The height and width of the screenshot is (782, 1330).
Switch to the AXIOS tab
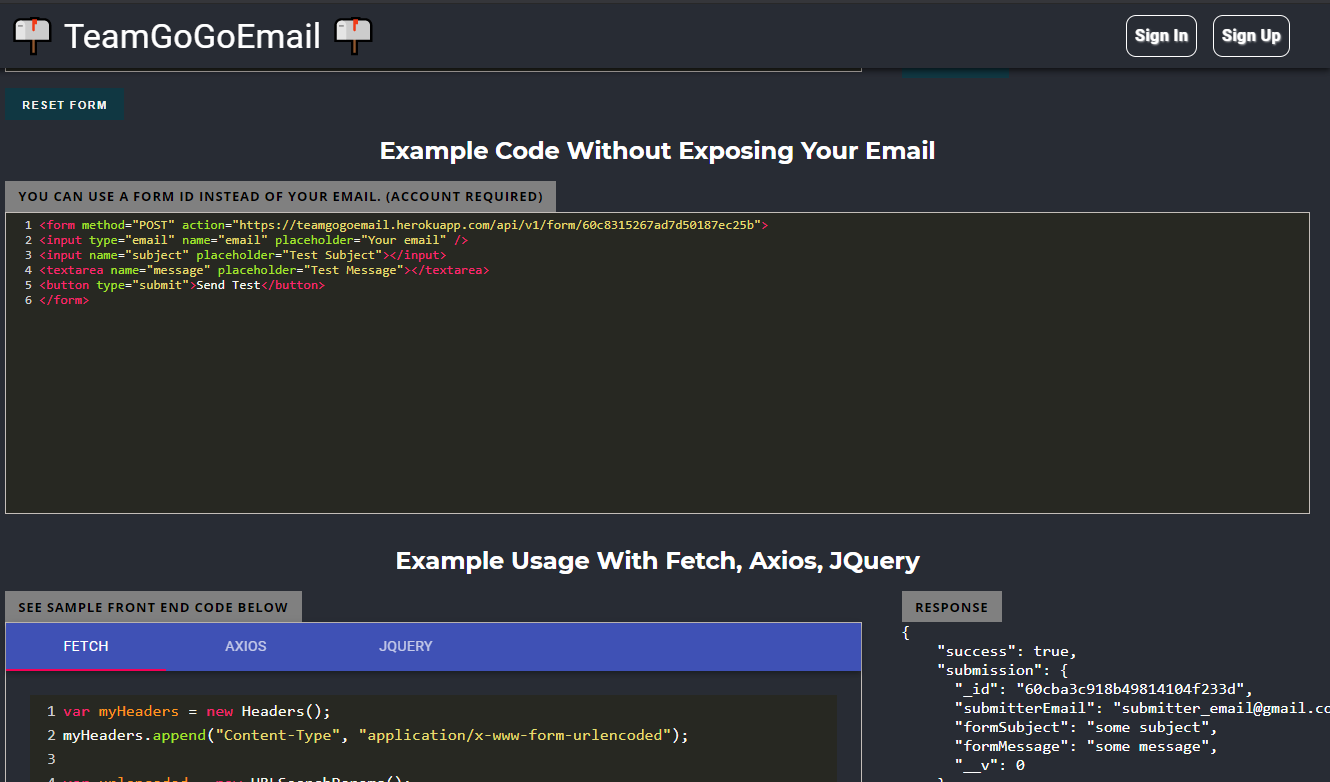point(245,646)
